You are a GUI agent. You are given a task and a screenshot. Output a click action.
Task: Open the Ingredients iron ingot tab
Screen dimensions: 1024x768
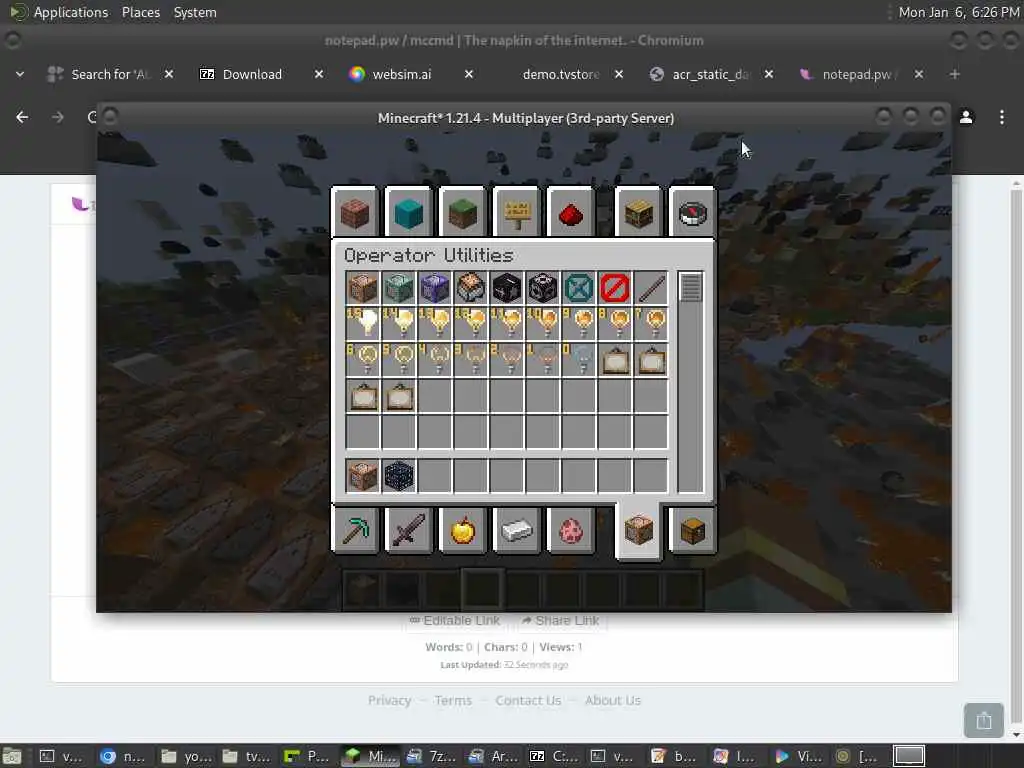517,530
